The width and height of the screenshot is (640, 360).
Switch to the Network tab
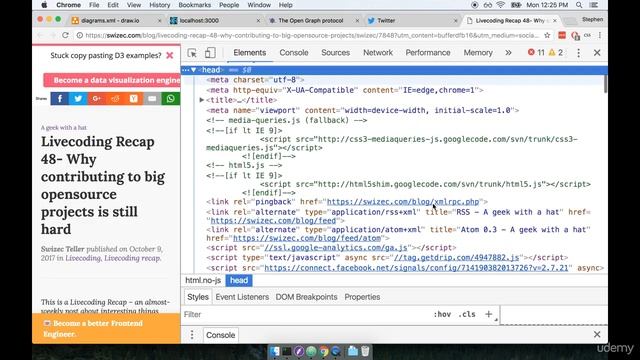click(x=378, y=53)
